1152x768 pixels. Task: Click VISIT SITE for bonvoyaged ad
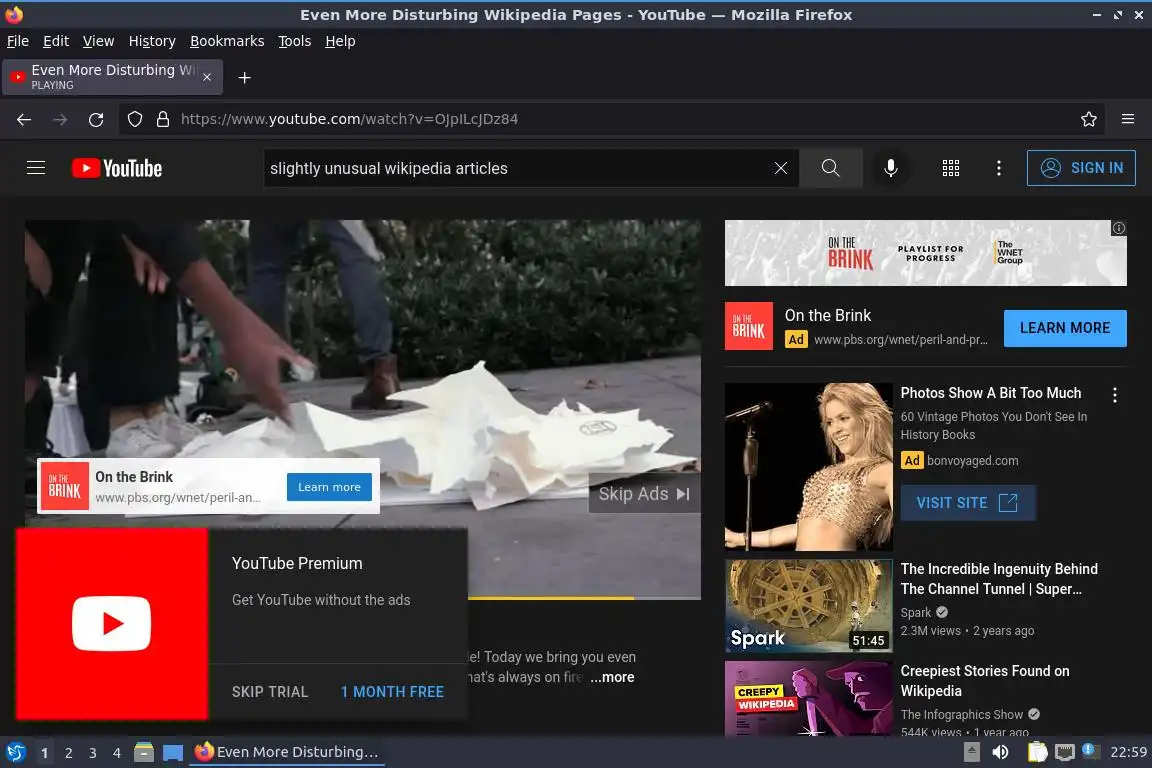click(968, 503)
